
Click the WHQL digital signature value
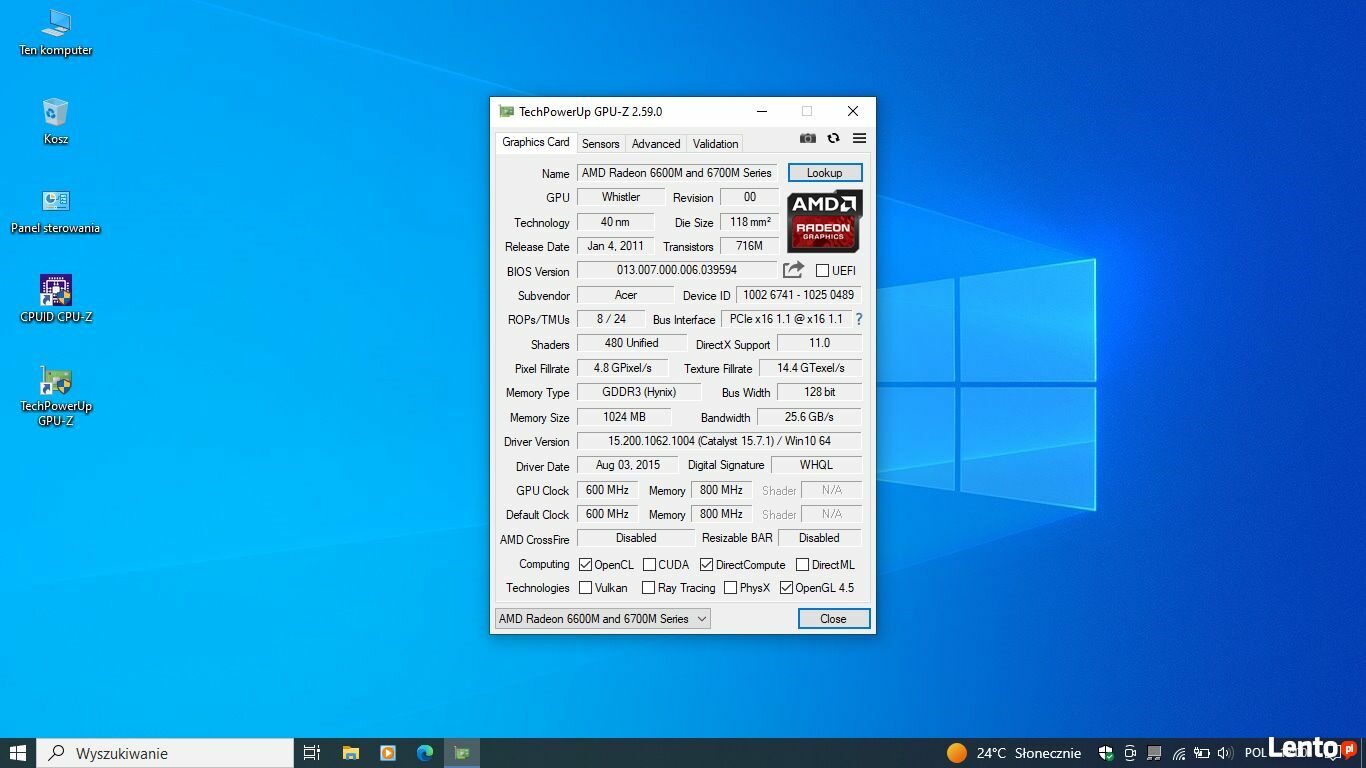pyautogui.click(x=816, y=465)
